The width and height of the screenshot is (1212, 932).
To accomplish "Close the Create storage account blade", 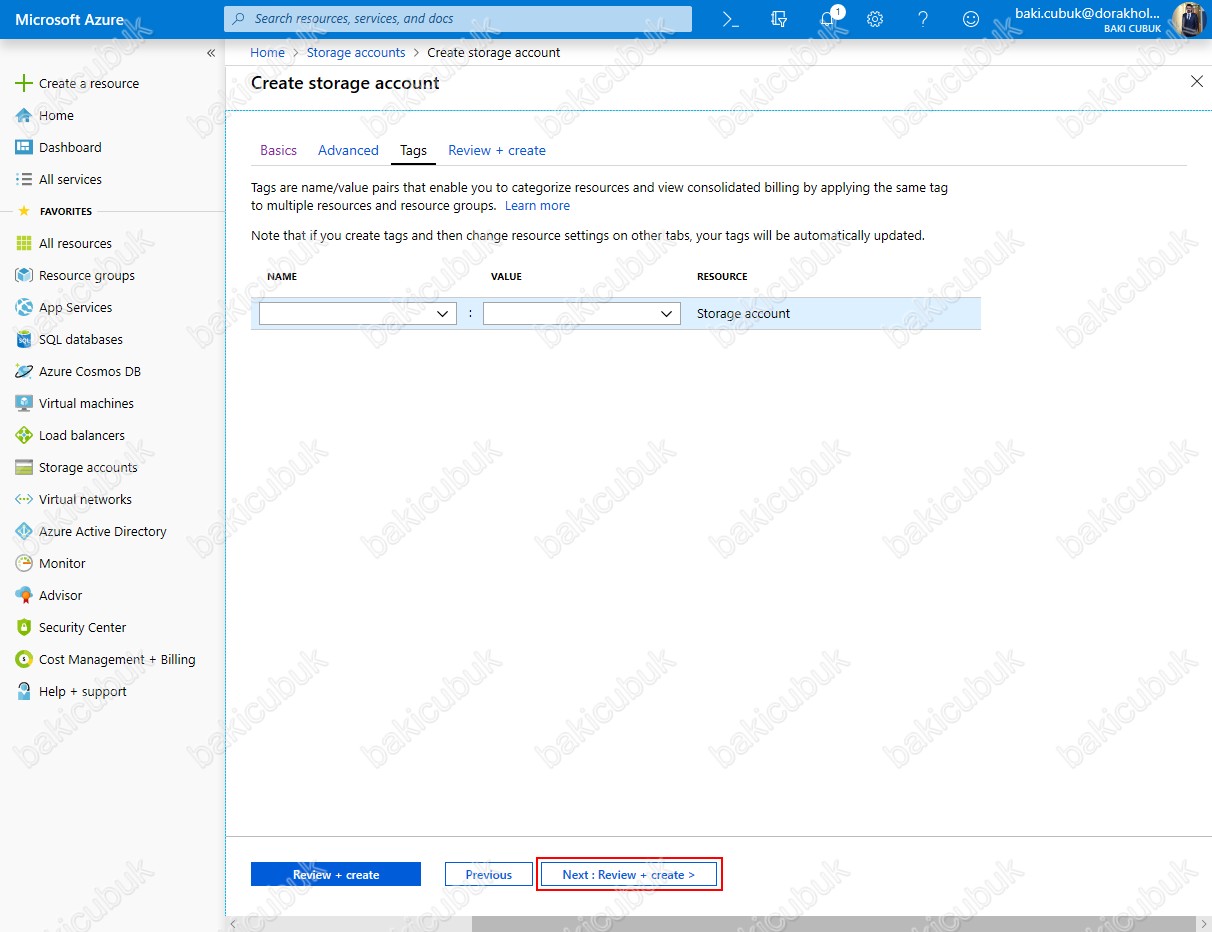I will point(1197,82).
